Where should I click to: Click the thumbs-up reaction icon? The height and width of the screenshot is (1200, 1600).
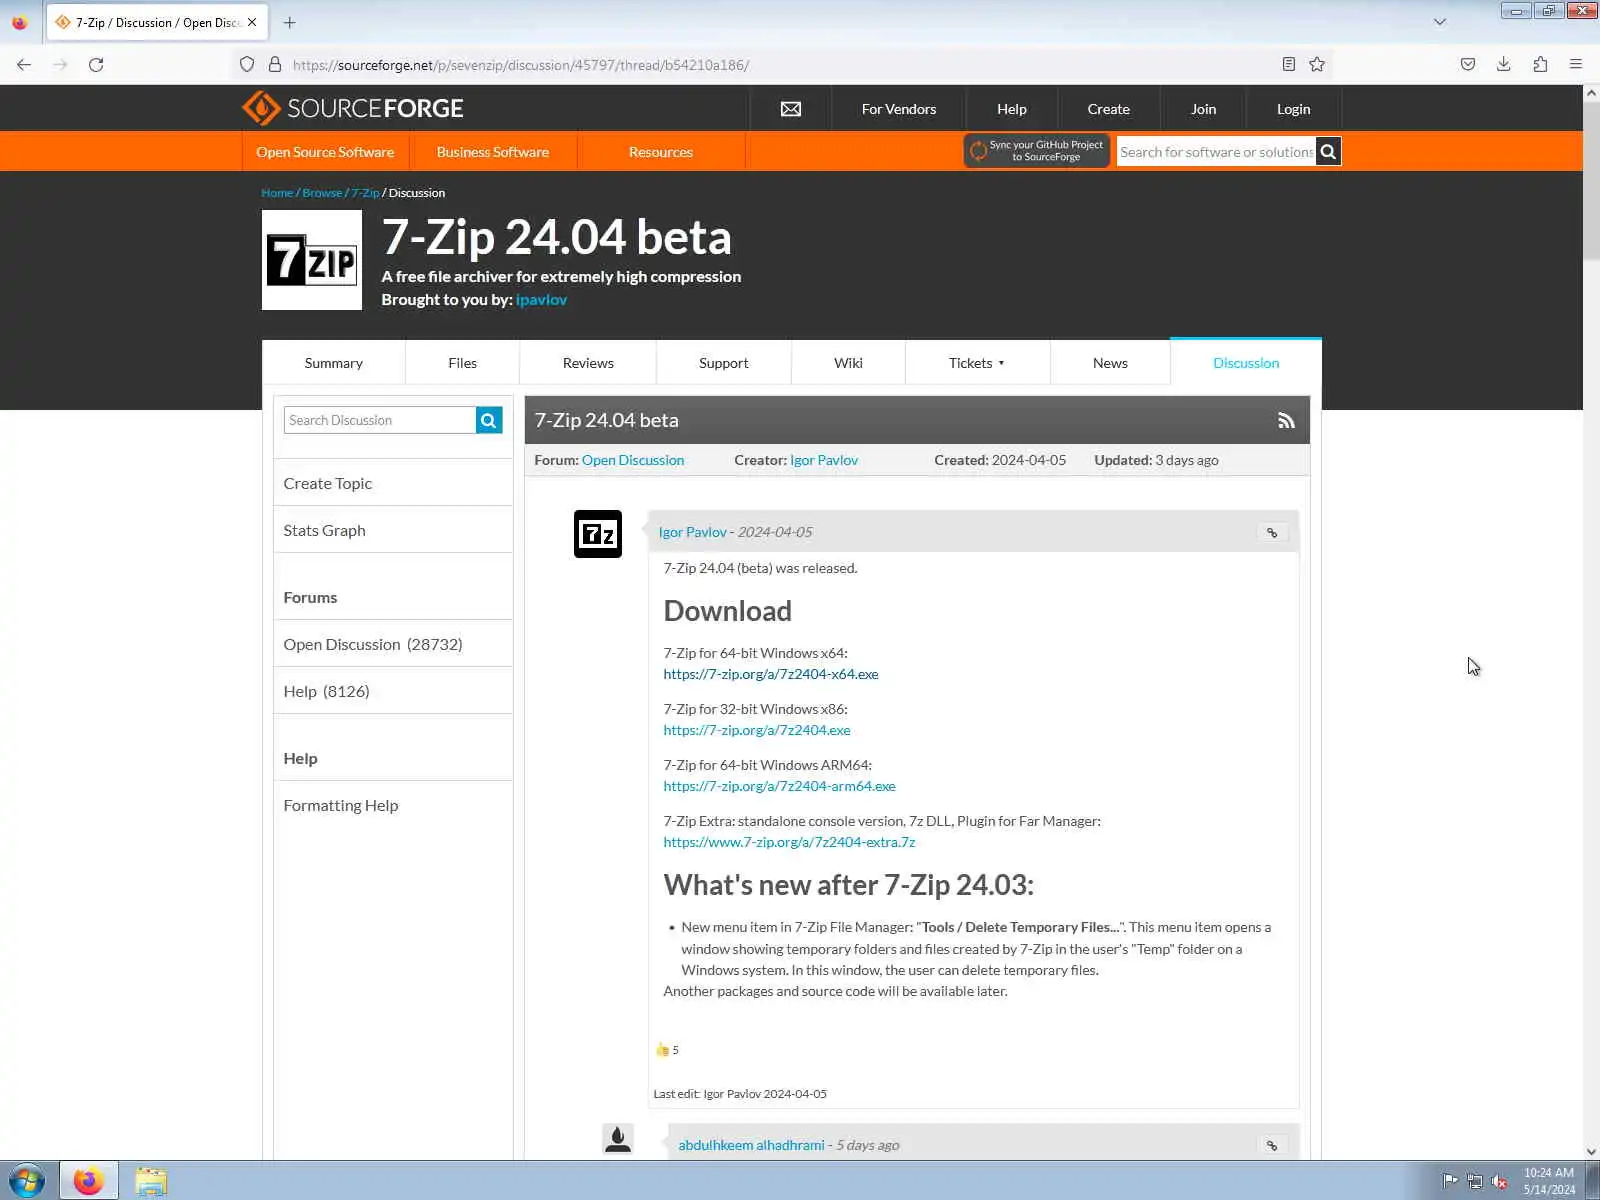click(x=662, y=1050)
